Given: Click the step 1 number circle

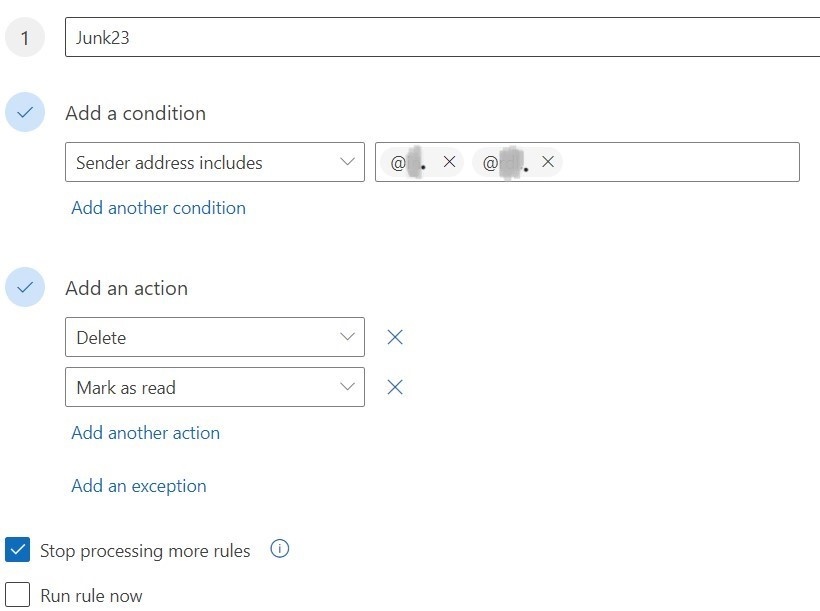Looking at the screenshot, I should [x=25, y=37].
